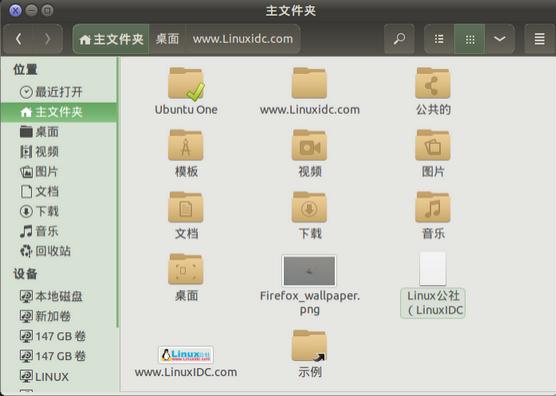Click the 公共的 folder name label
The height and width of the screenshot is (396, 556).
[433, 110]
